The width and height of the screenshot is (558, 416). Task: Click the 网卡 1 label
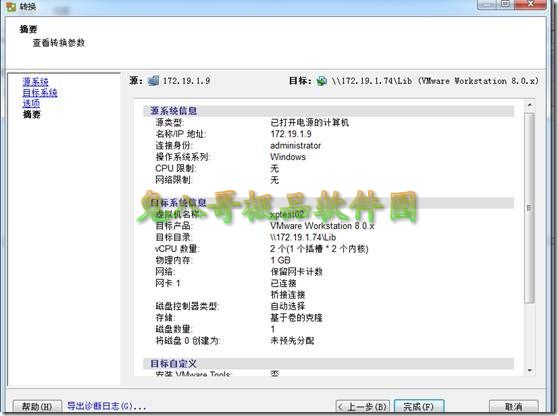[x=168, y=283]
